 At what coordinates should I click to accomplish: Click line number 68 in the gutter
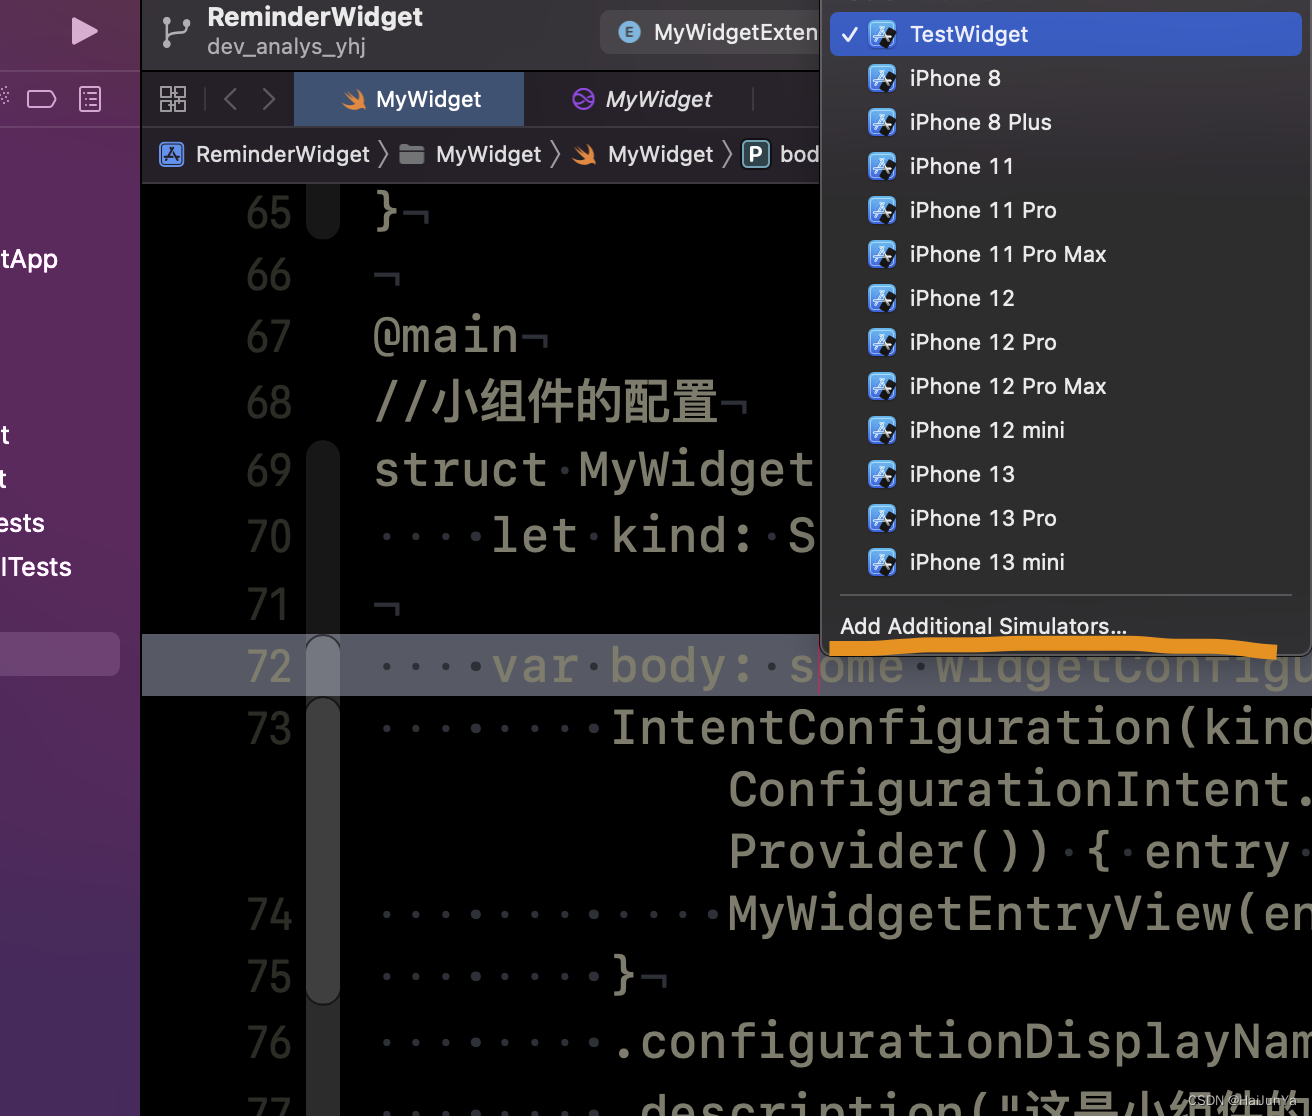pyautogui.click(x=269, y=402)
